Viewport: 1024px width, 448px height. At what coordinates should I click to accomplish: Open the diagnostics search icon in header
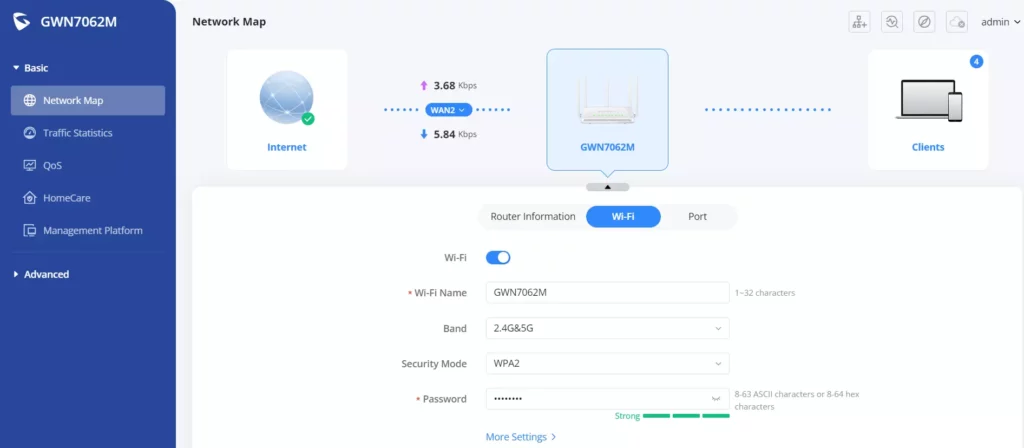click(x=891, y=22)
